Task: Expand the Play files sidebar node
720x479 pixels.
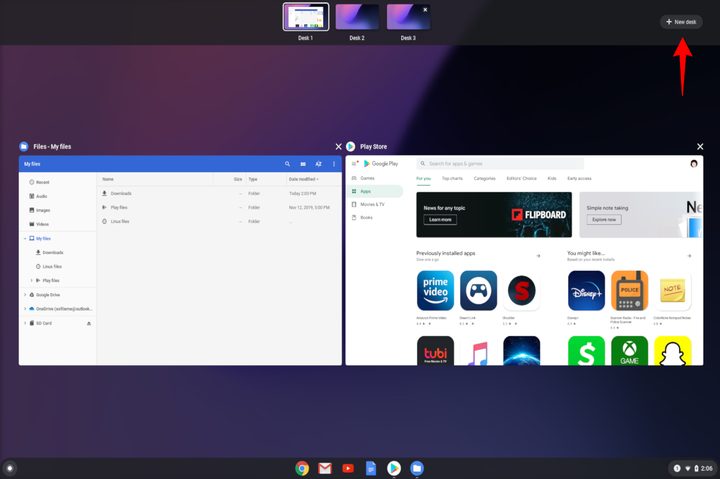Action: click(32, 280)
